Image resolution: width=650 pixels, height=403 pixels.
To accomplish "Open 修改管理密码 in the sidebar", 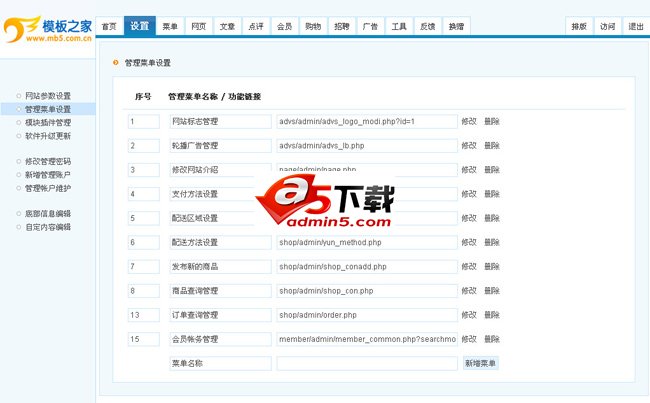I will 48,161.
